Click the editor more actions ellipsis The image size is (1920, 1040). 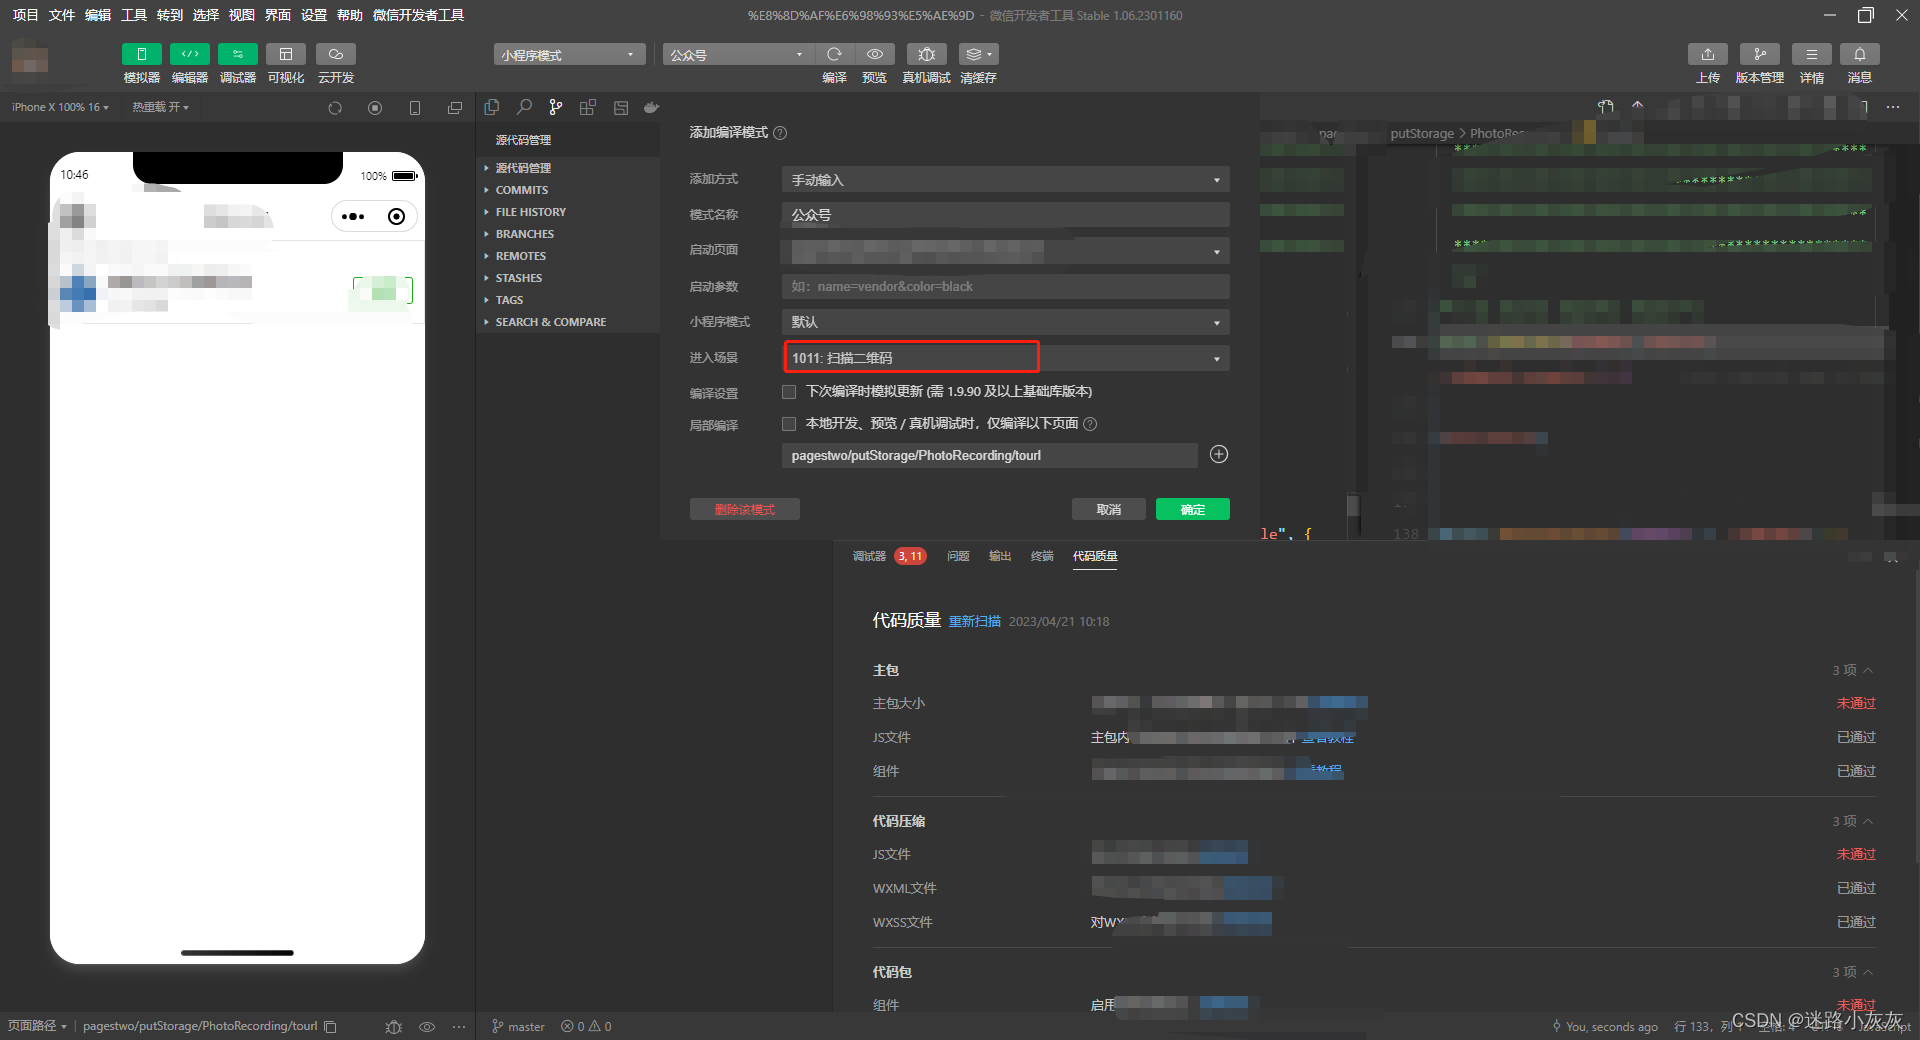1893,107
